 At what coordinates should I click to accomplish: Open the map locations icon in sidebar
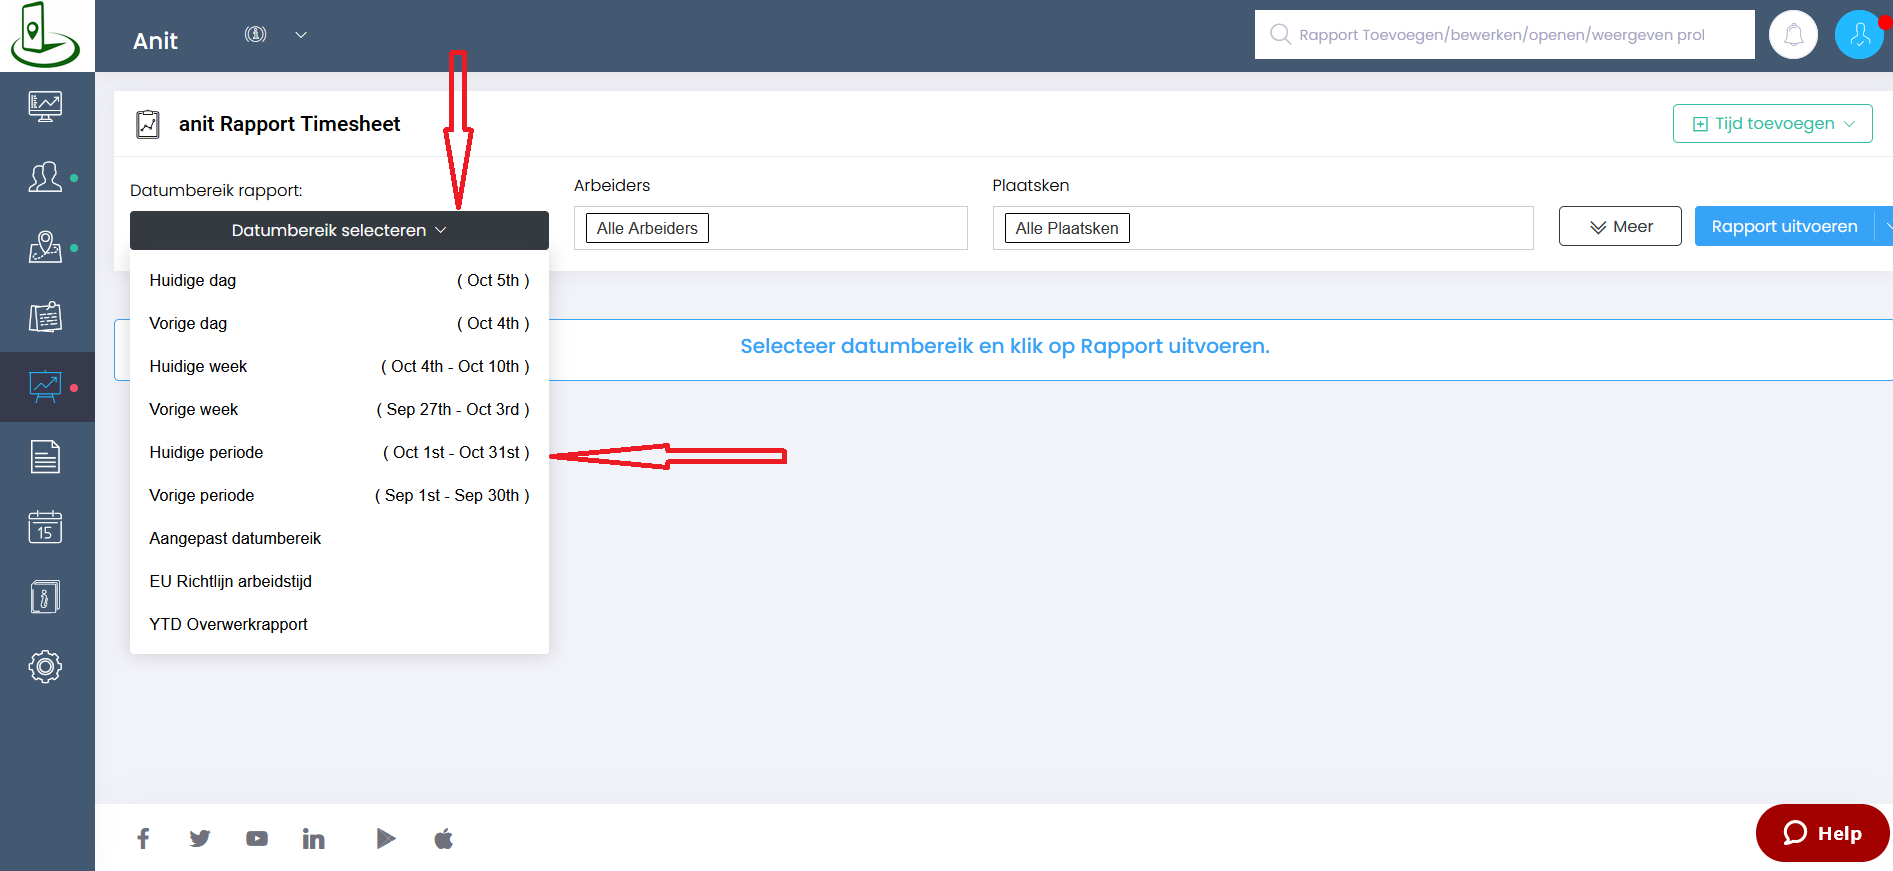(45, 247)
